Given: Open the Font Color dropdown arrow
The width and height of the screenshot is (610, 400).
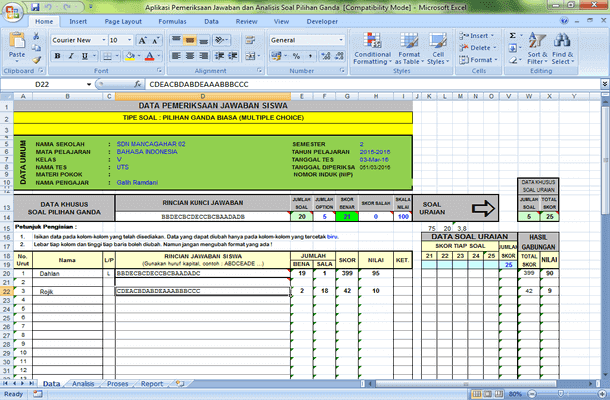Looking at the screenshot, I should pos(158,56).
